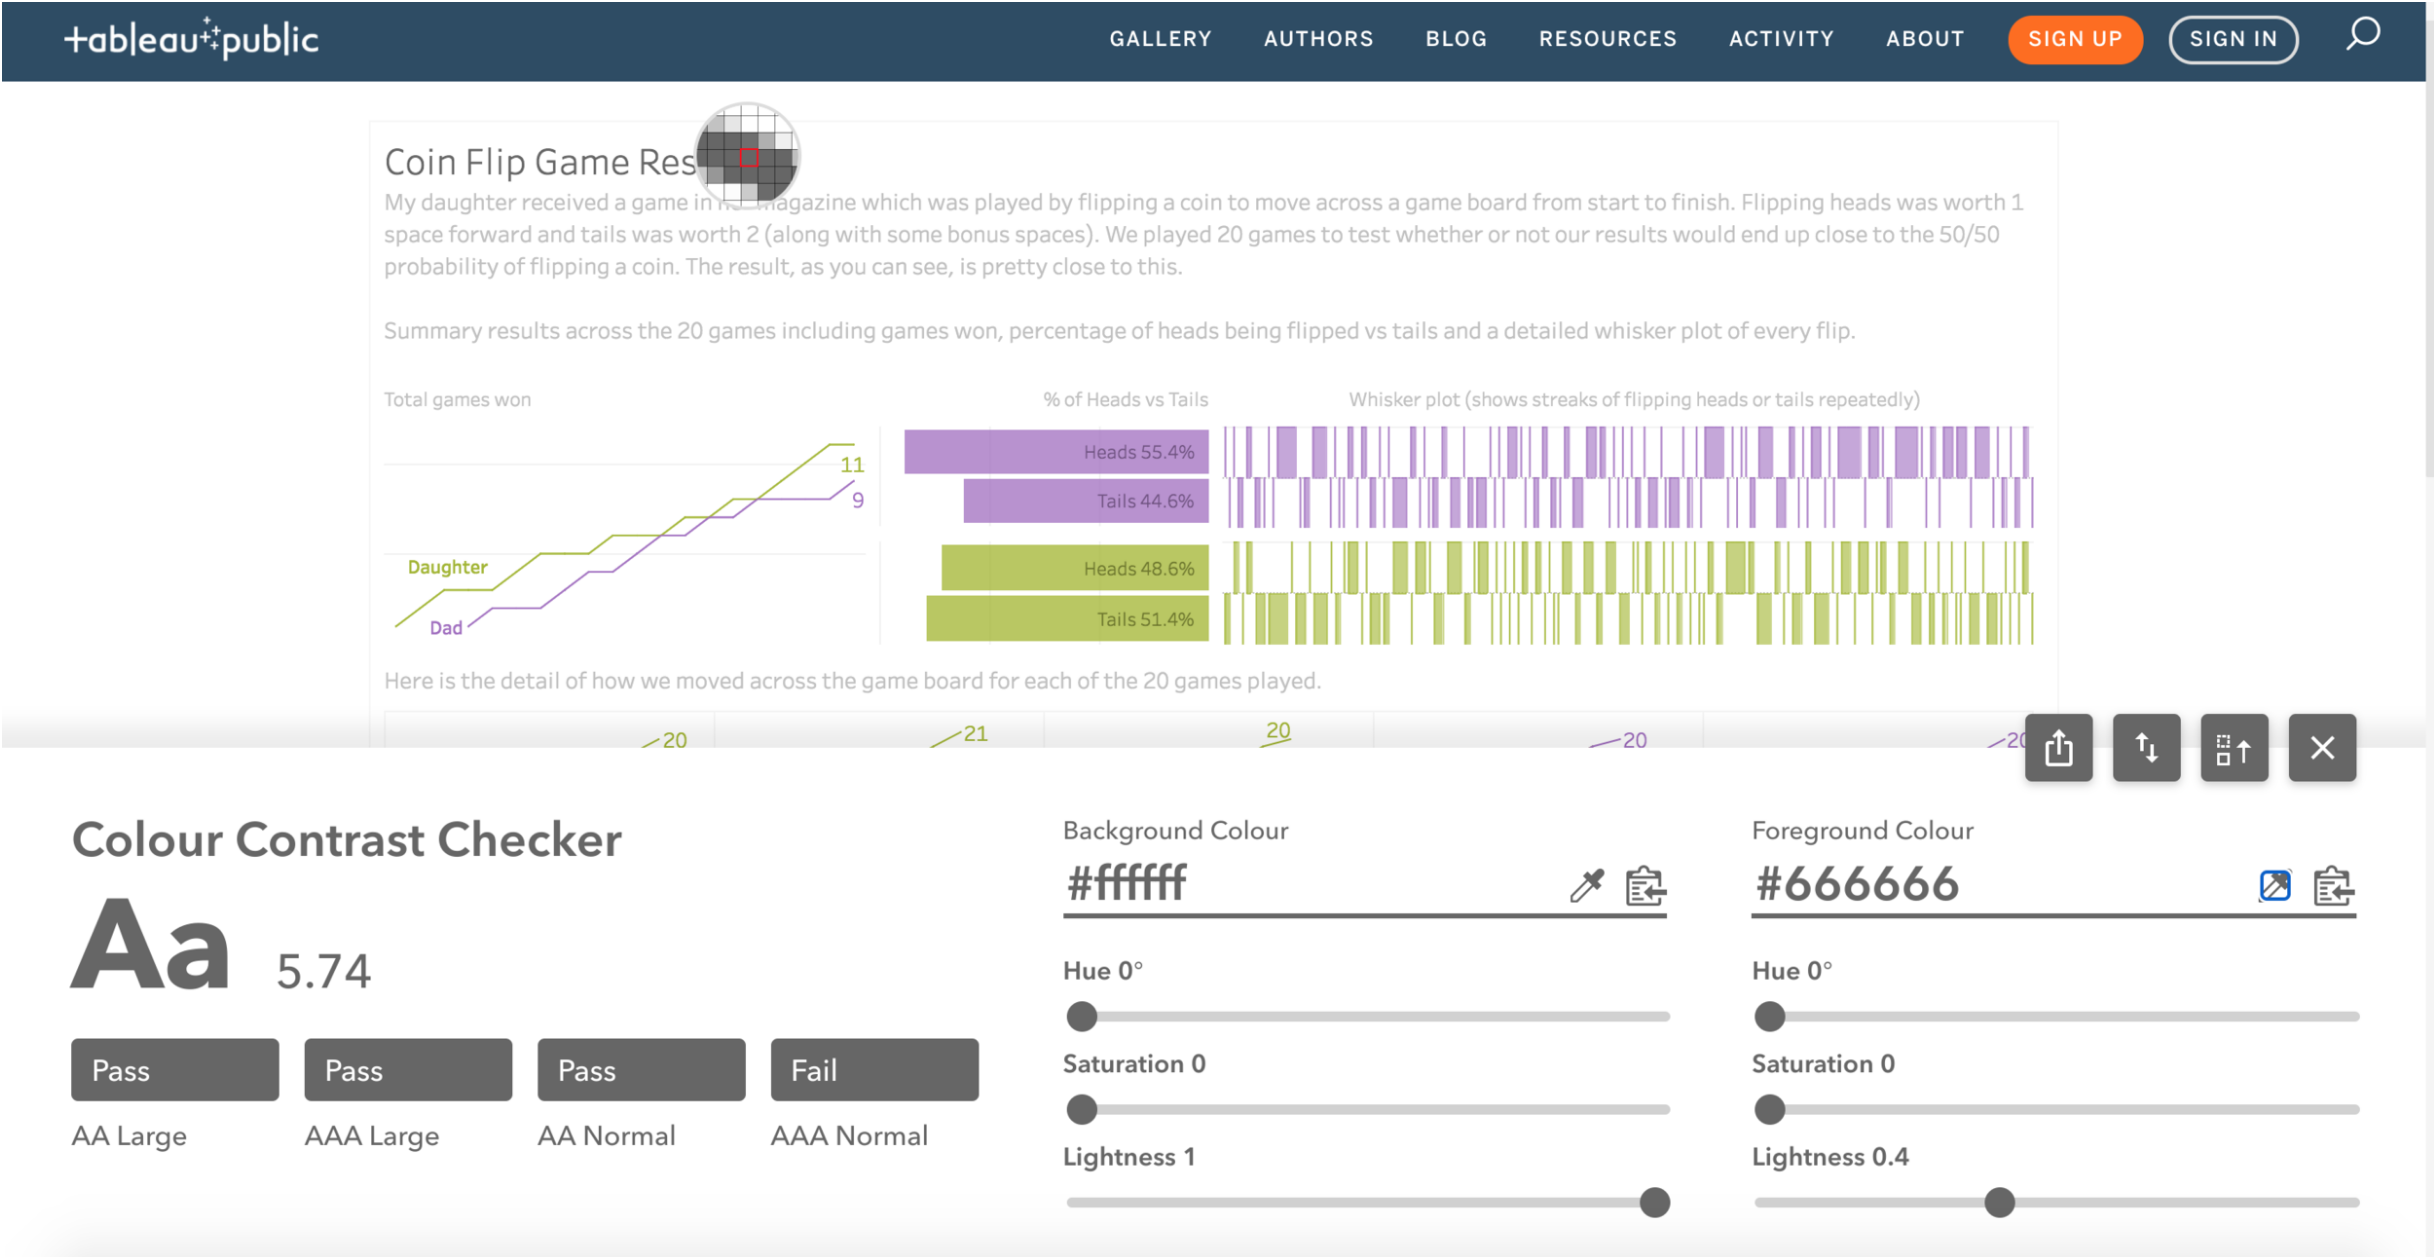Close the Colour Contrast Checker panel

point(2322,747)
